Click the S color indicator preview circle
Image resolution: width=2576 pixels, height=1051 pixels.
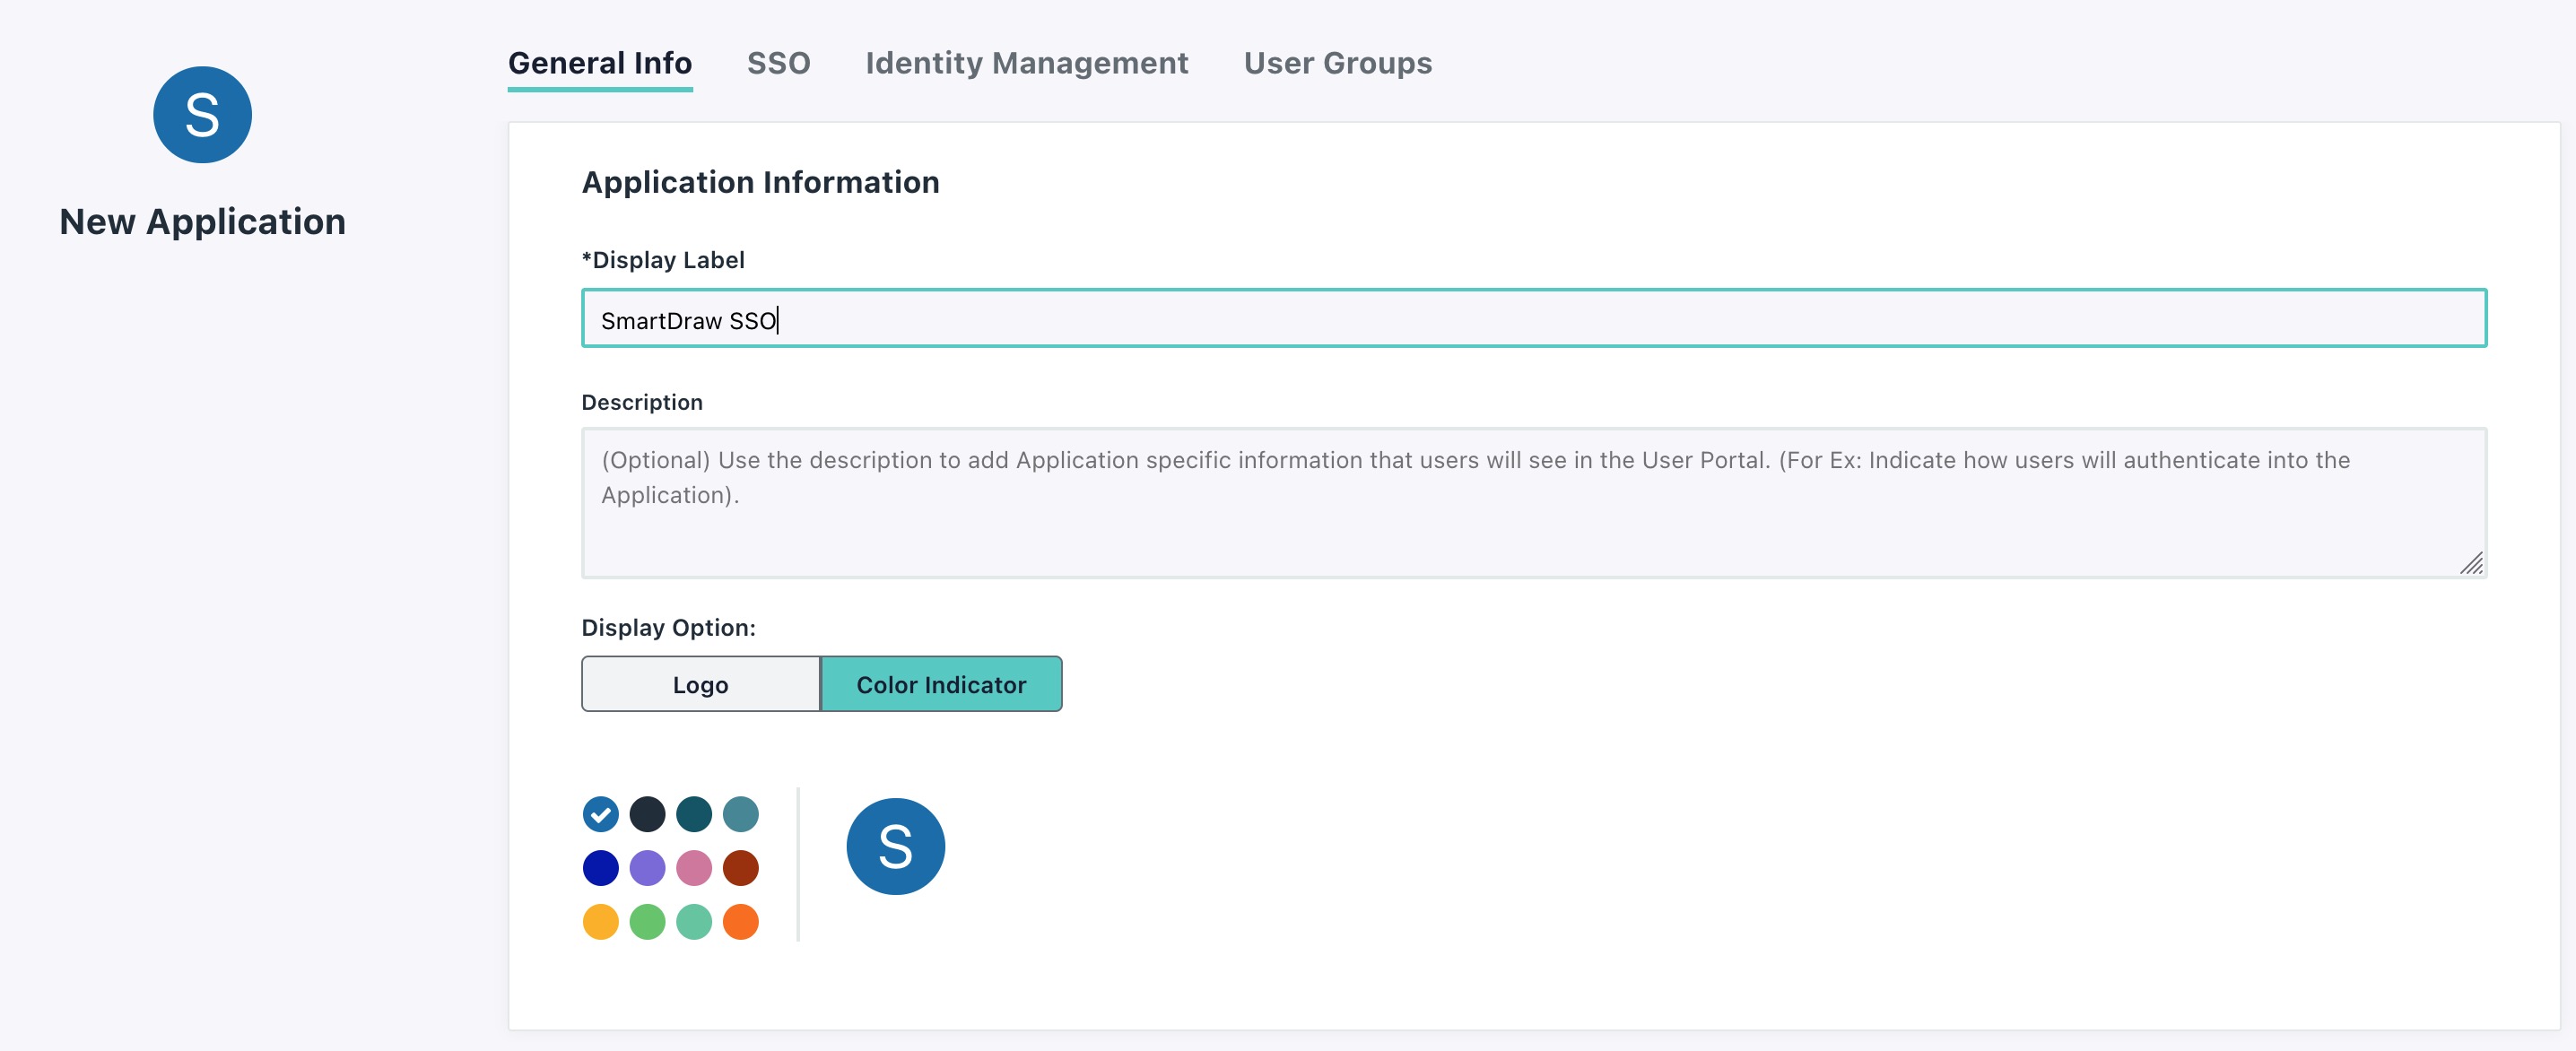895,846
